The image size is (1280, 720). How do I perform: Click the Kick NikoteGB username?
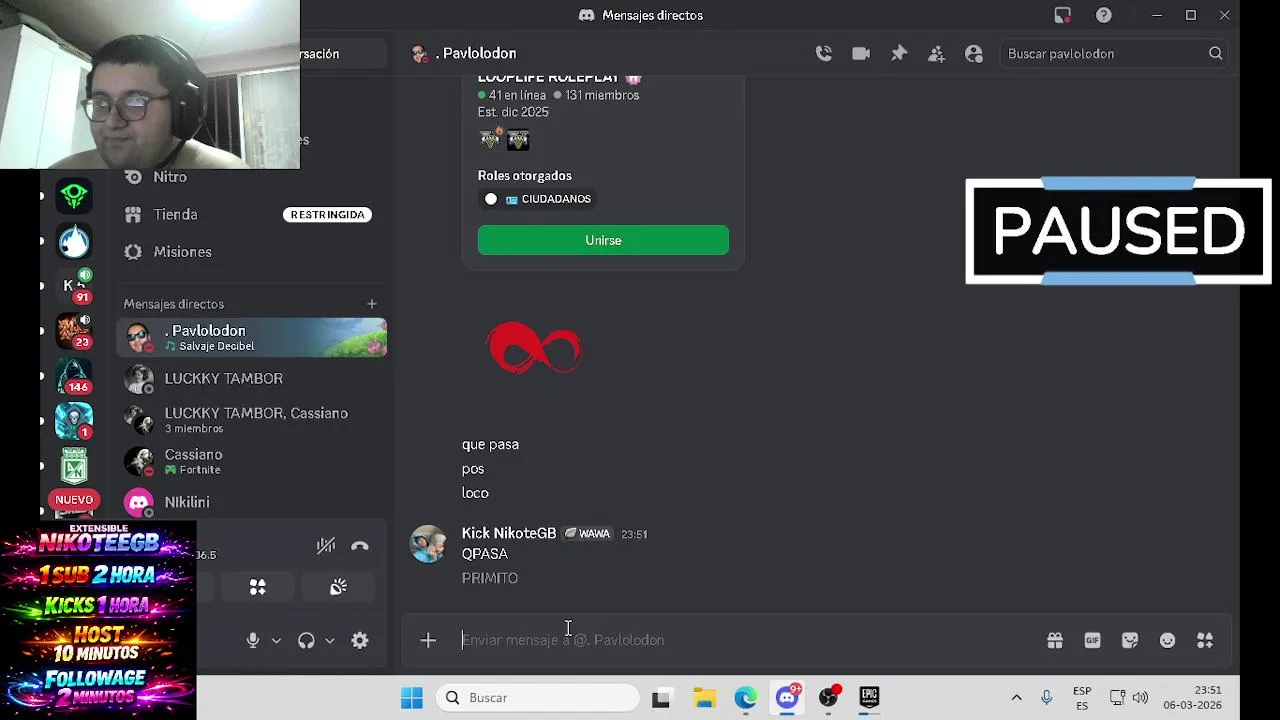(x=509, y=534)
